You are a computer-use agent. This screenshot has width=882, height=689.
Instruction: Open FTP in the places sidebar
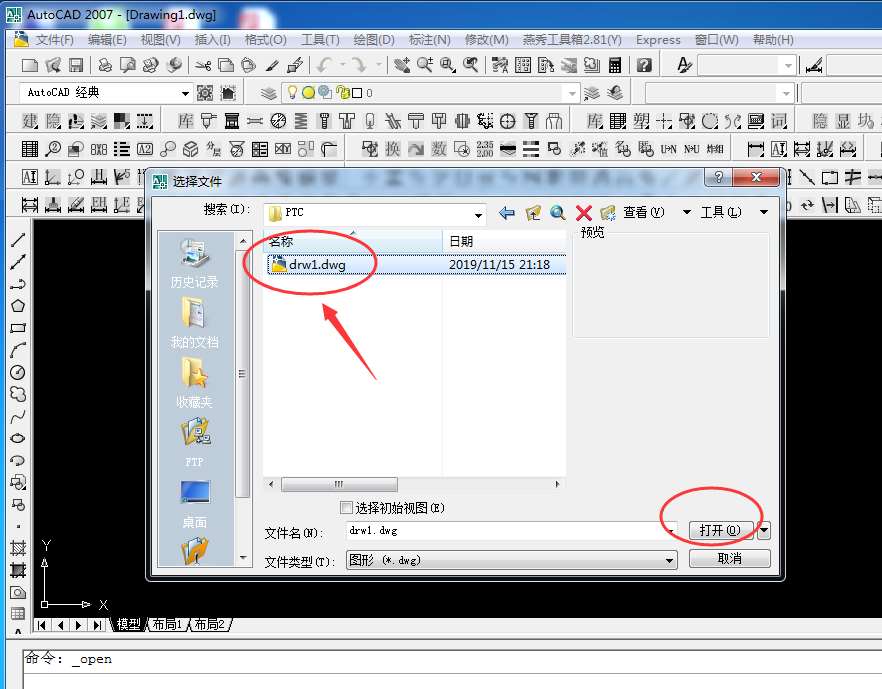tap(195, 443)
